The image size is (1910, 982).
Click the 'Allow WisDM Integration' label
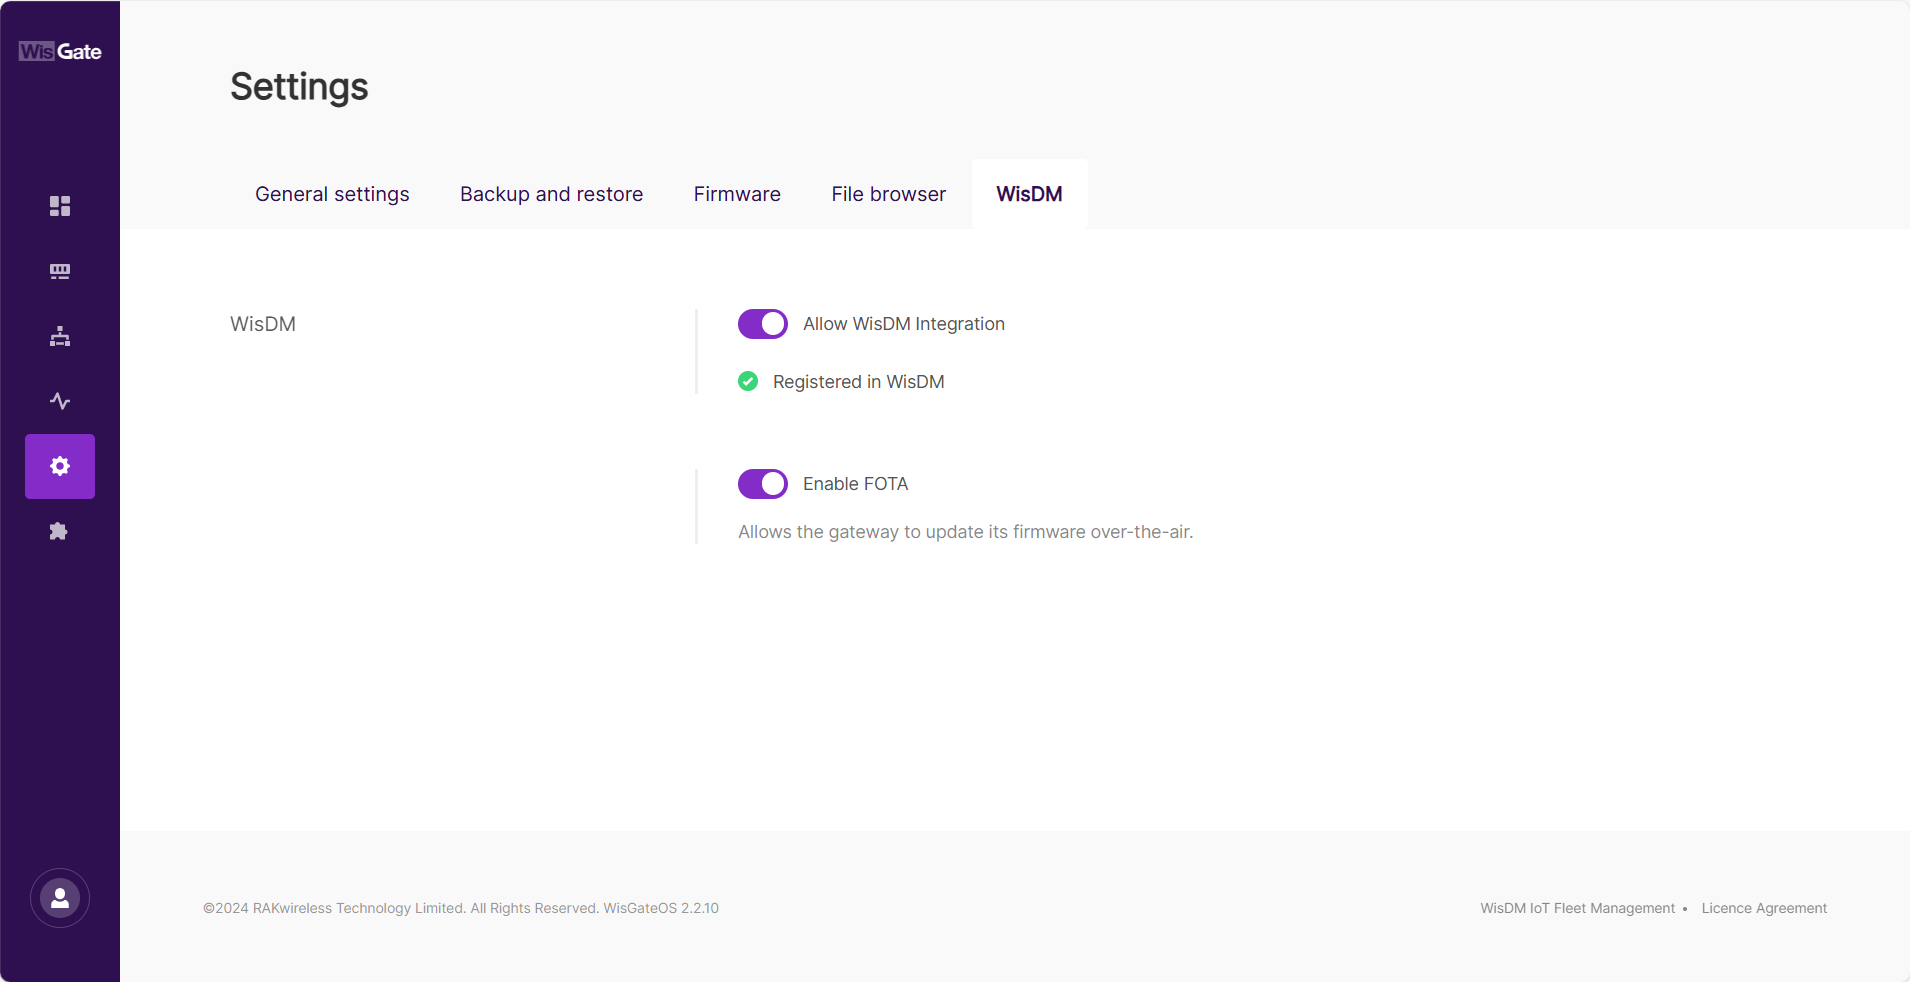point(904,324)
